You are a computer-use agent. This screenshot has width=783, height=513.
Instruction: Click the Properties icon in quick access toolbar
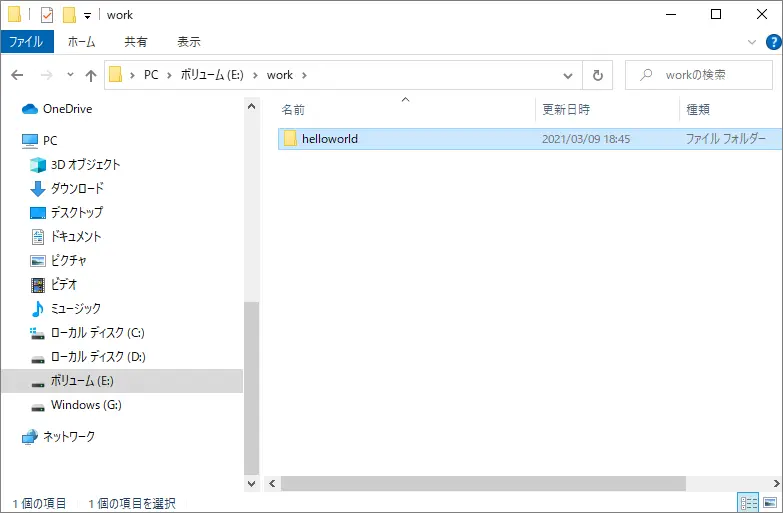[x=47, y=15]
